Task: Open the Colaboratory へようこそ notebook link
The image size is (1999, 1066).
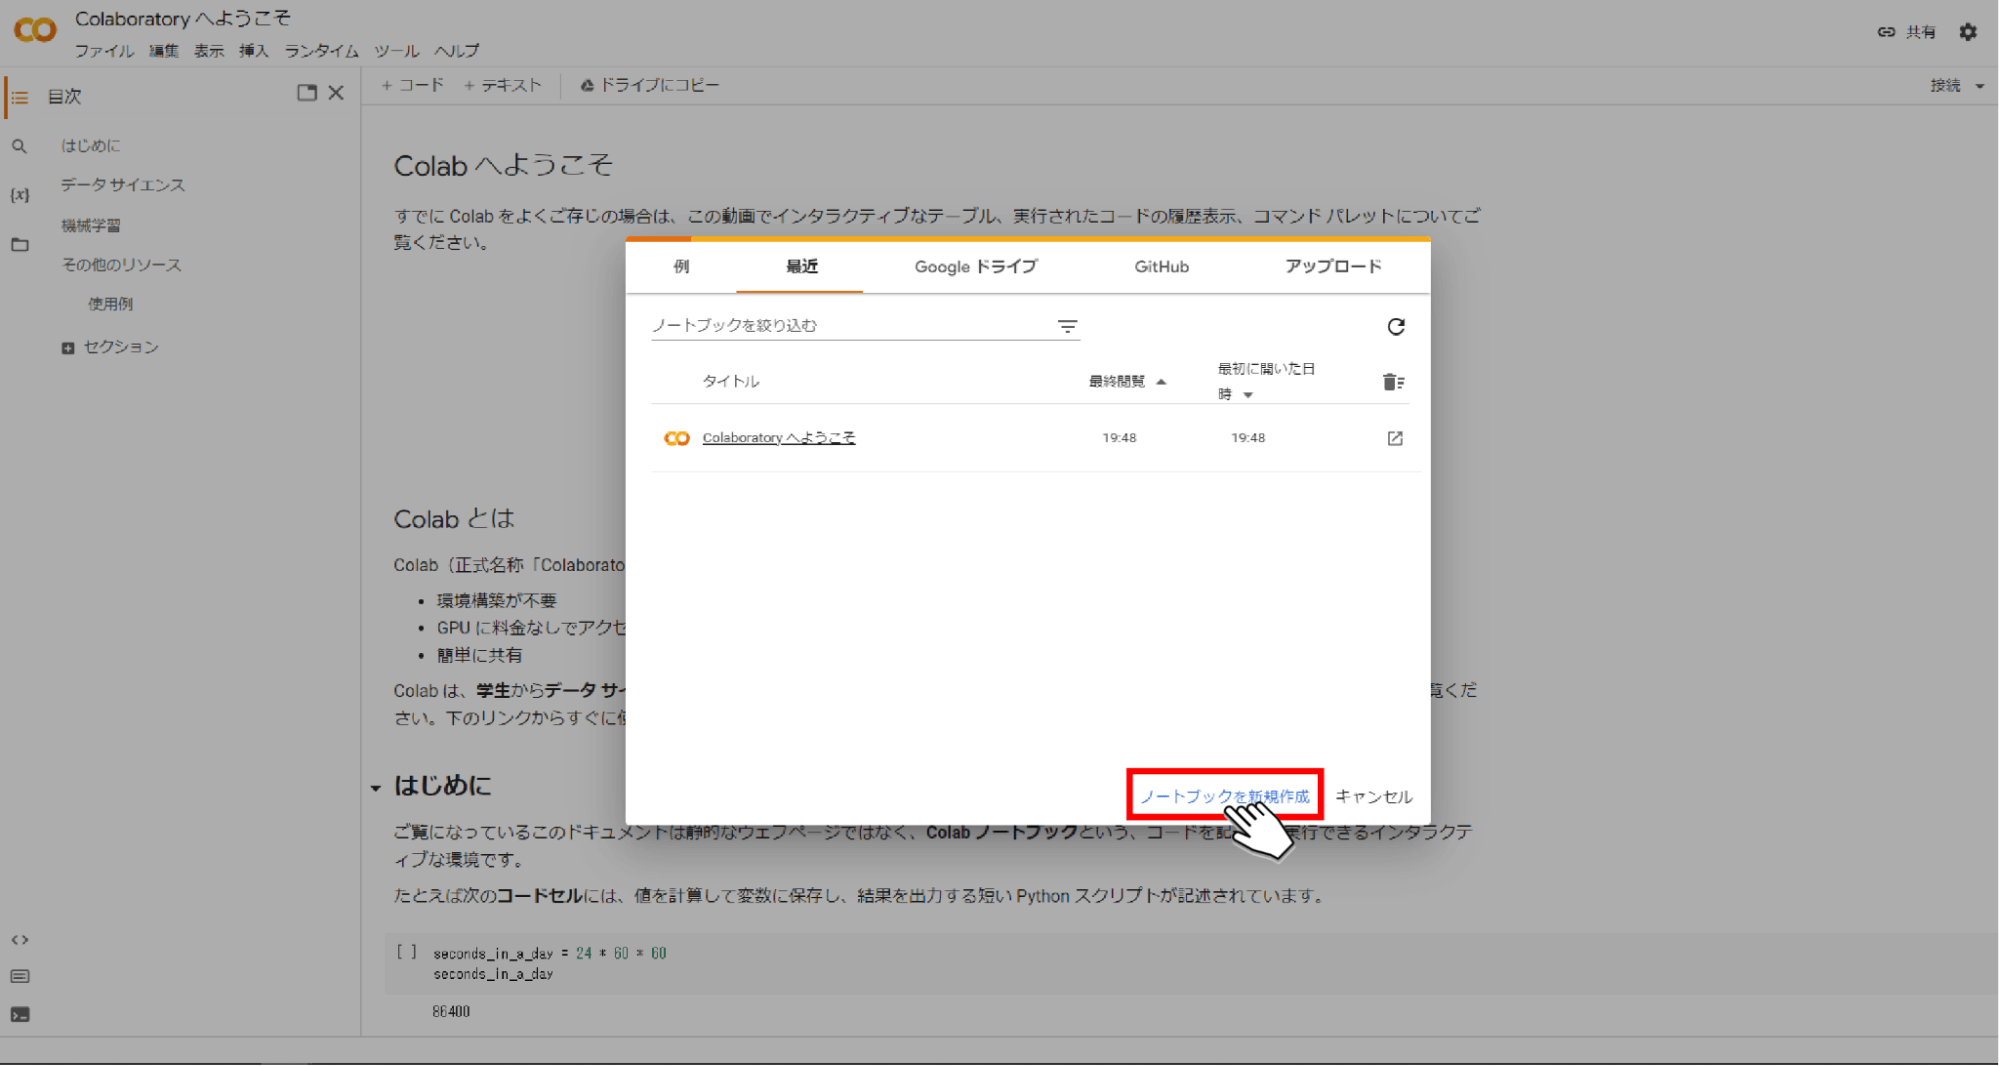Action: pos(778,438)
